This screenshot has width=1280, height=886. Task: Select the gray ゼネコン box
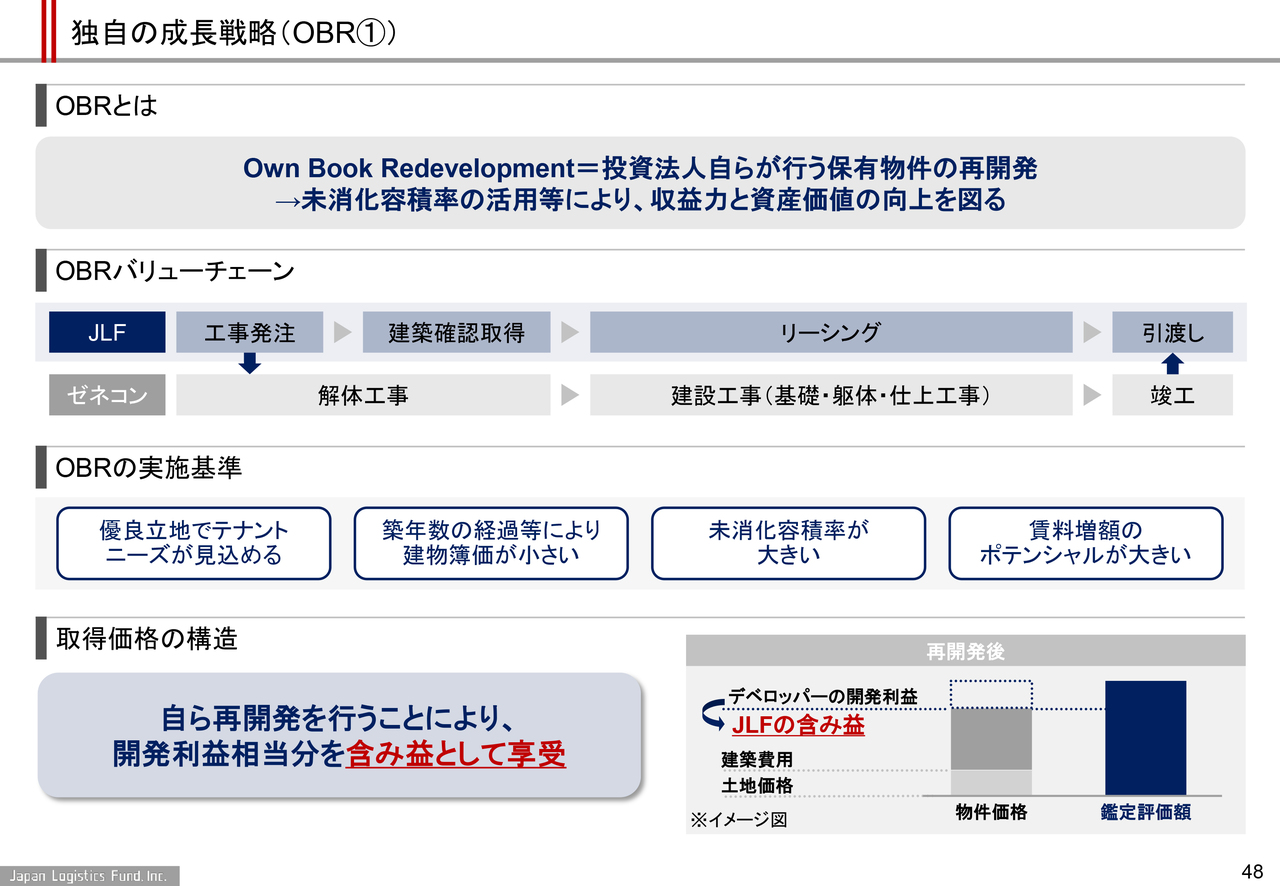coord(107,396)
